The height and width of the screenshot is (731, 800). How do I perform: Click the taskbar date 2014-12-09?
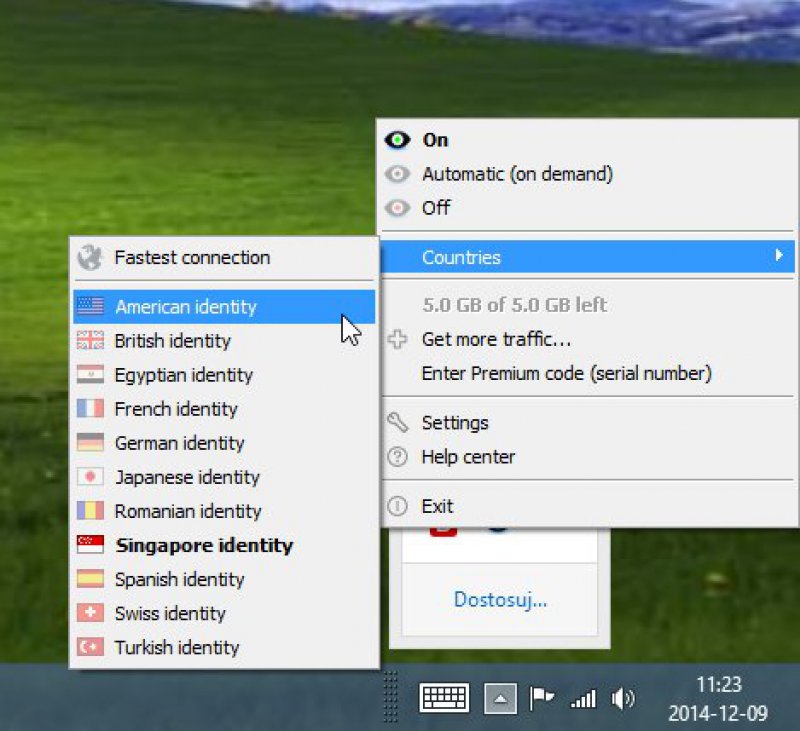718,713
